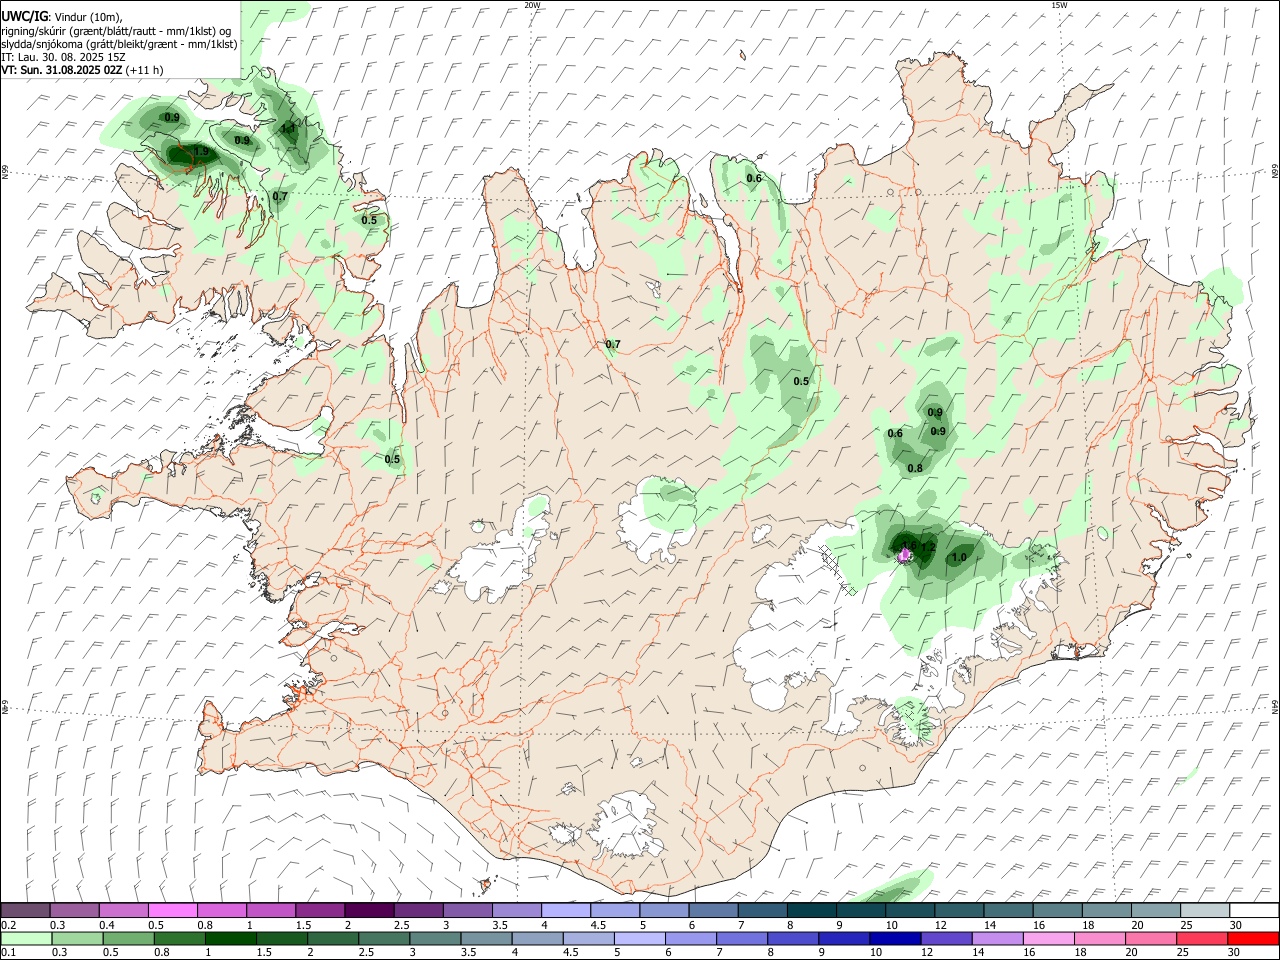
Task: Click the (+11 h) forecast offset text
Action: [145, 70]
